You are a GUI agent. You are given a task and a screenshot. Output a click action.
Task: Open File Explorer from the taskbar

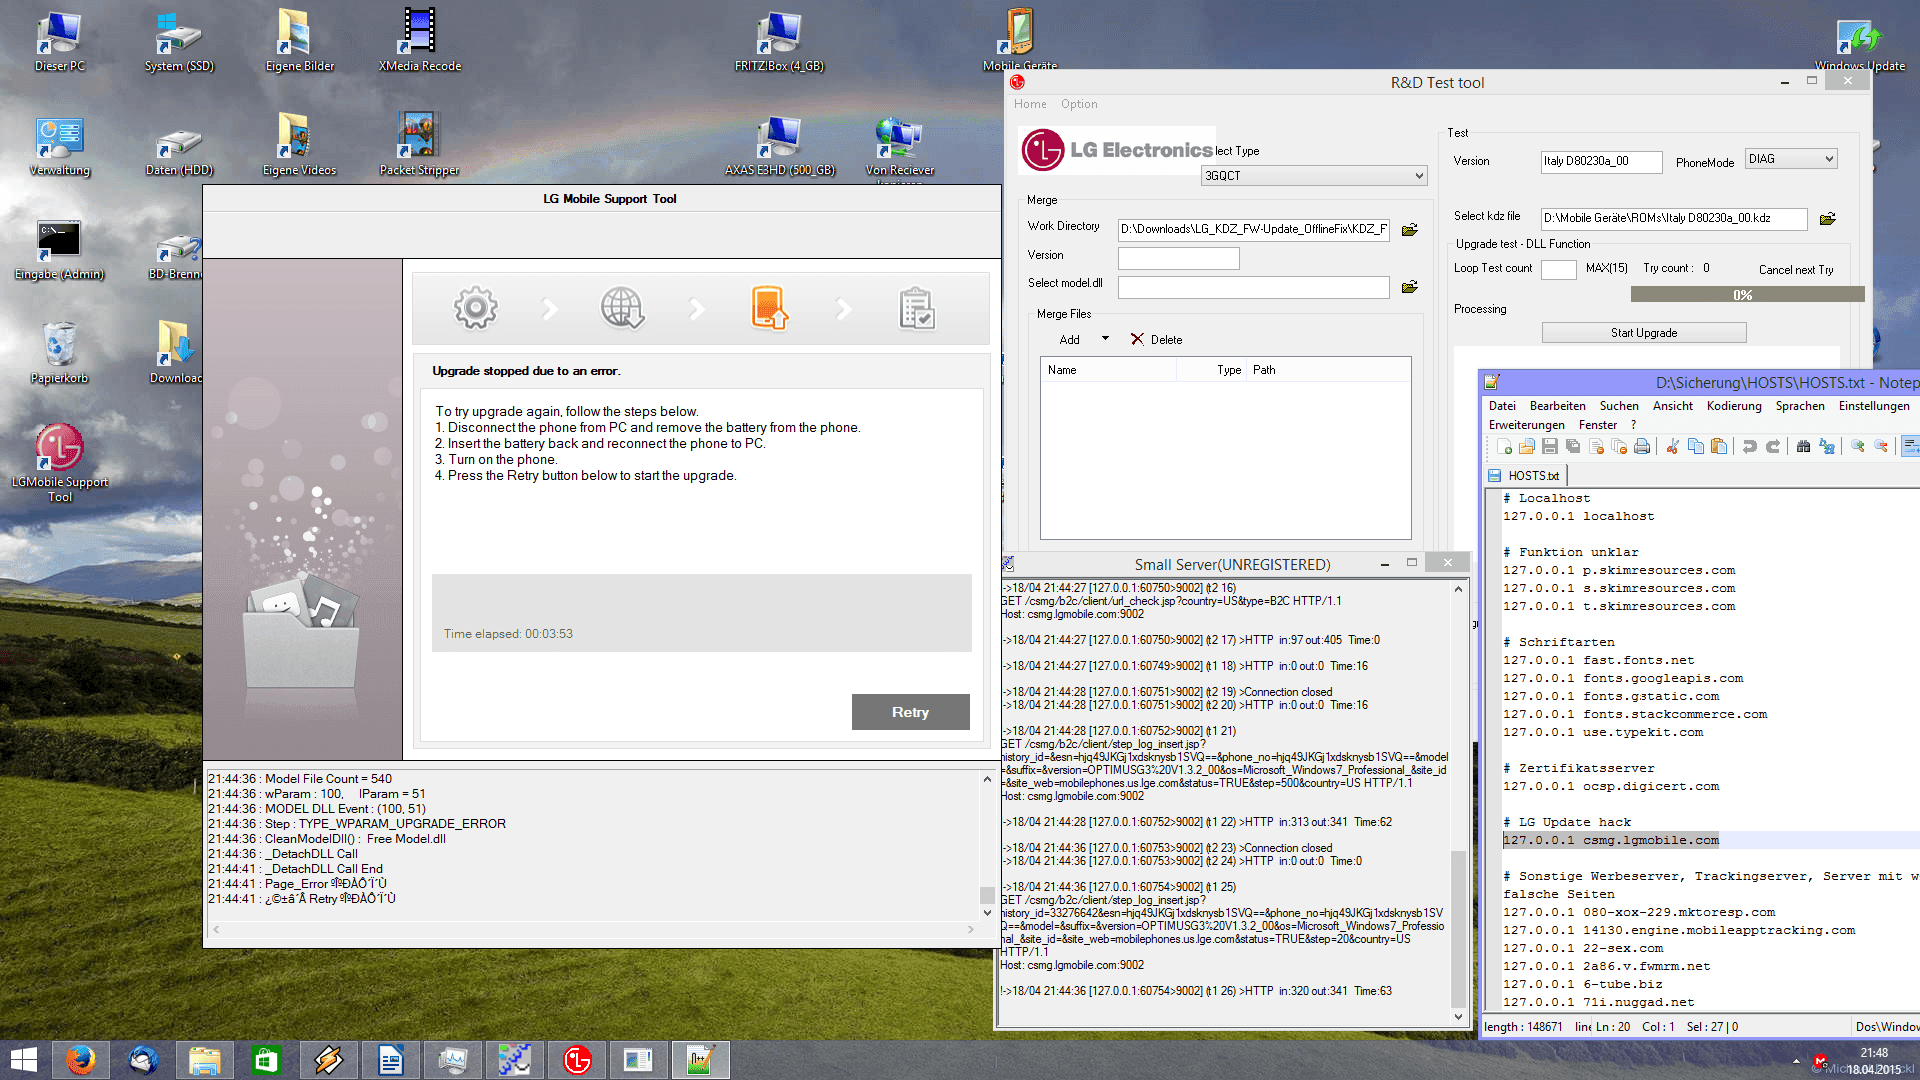pyautogui.click(x=205, y=1060)
